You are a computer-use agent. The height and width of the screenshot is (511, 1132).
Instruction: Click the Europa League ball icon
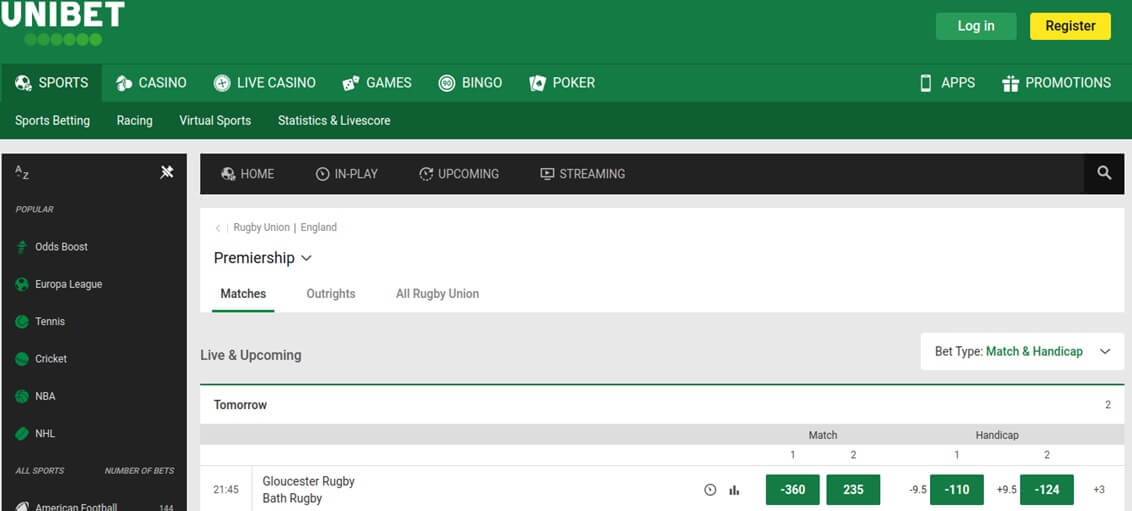pos(22,284)
